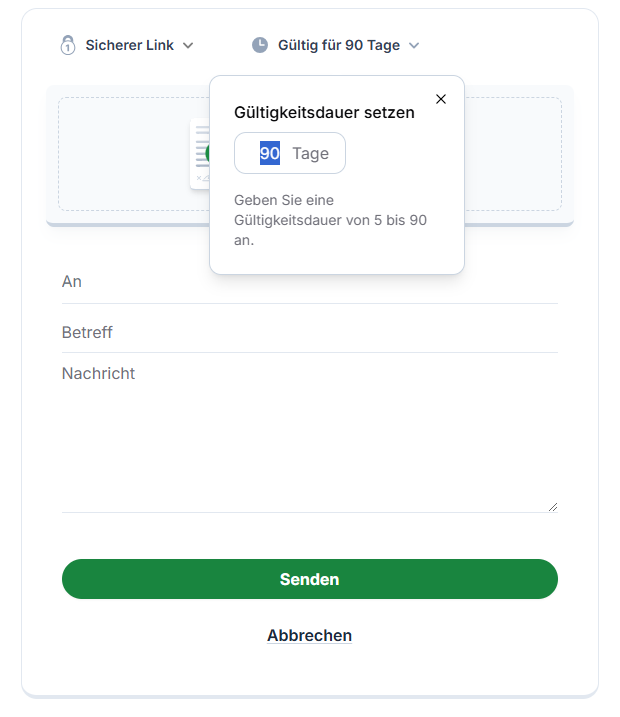Click the document icon in the upload area

point(200,153)
